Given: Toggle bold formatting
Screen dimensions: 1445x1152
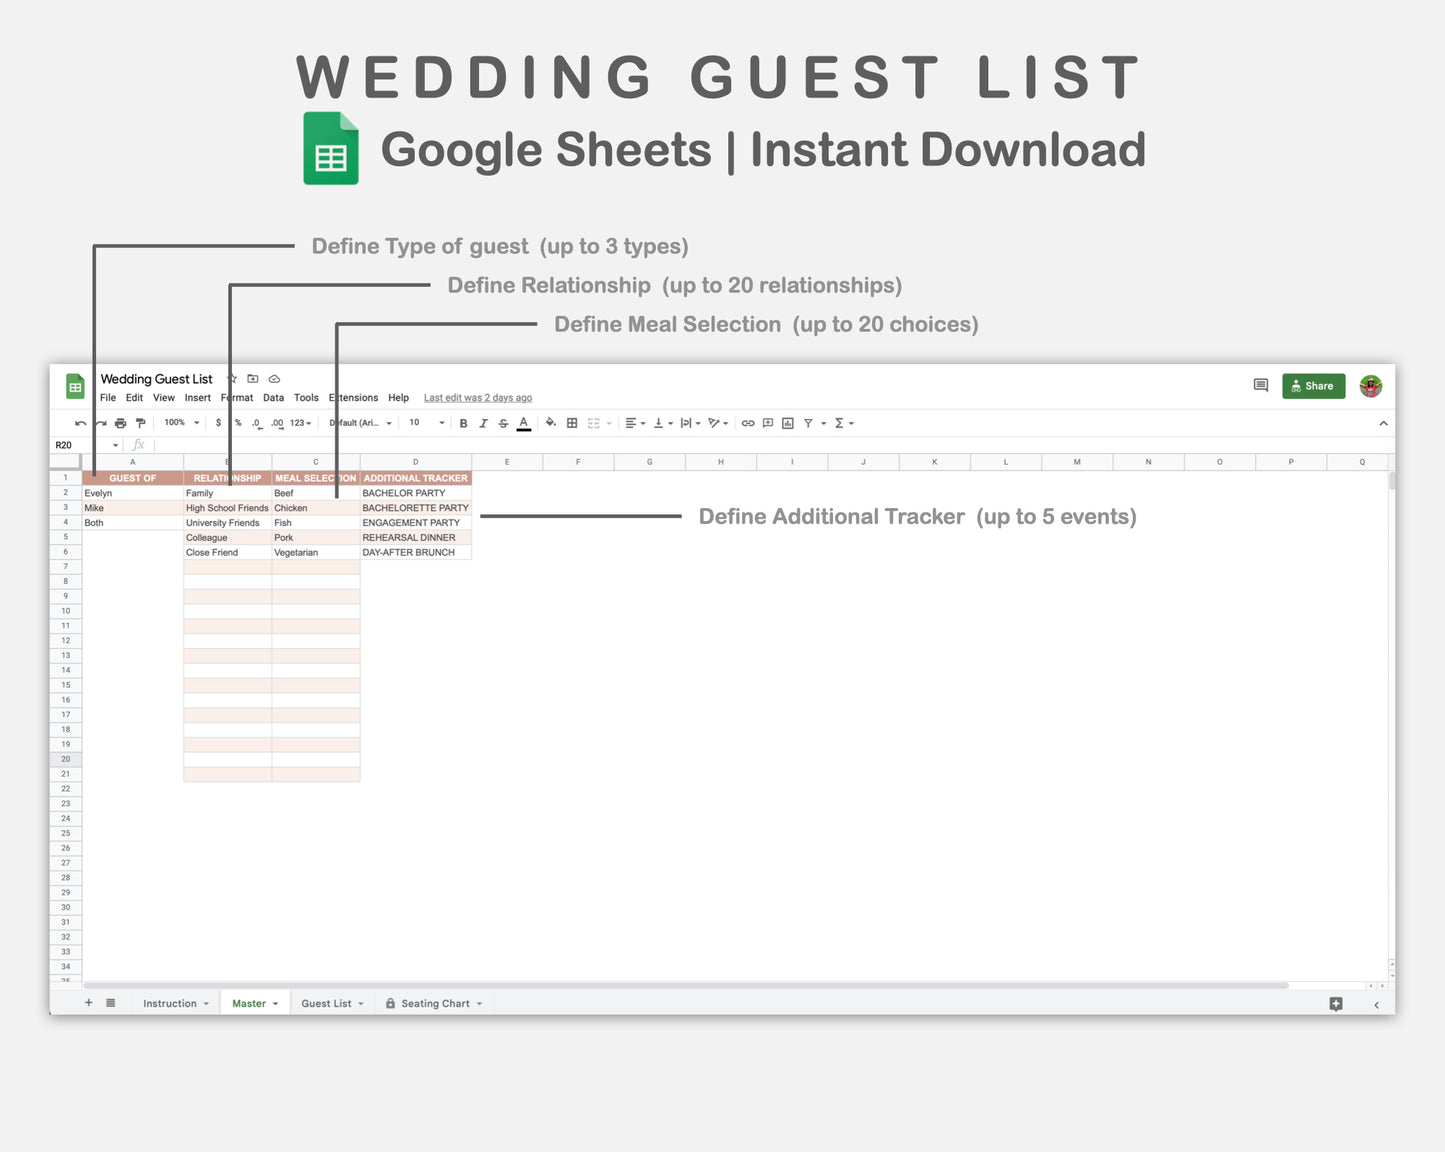Looking at the screenshot, I should pyautogui.click(x=462, y=422).
